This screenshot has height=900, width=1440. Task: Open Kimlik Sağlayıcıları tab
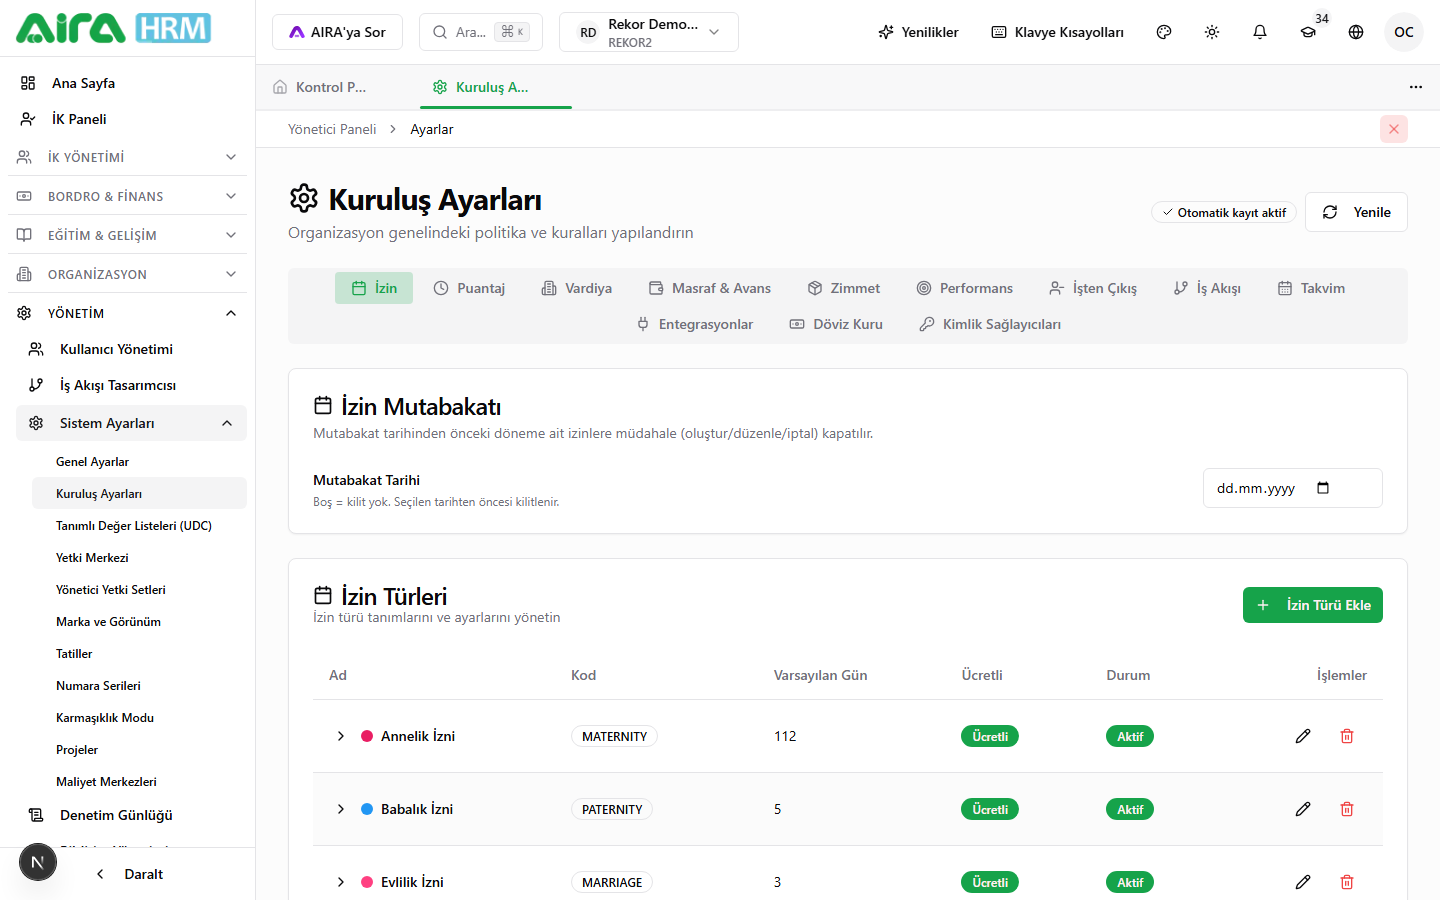(990, 324)
